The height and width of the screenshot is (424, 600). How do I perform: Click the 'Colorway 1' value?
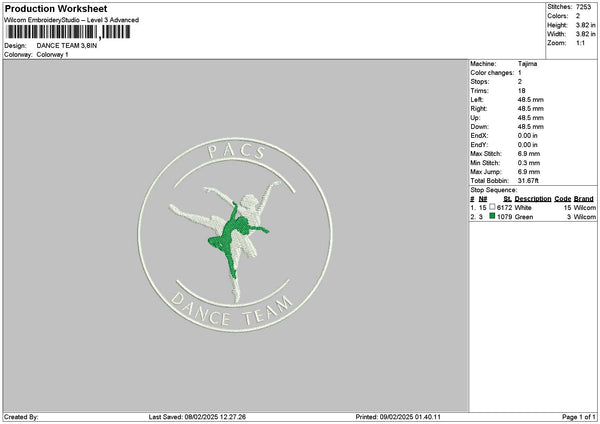[52, 55]
